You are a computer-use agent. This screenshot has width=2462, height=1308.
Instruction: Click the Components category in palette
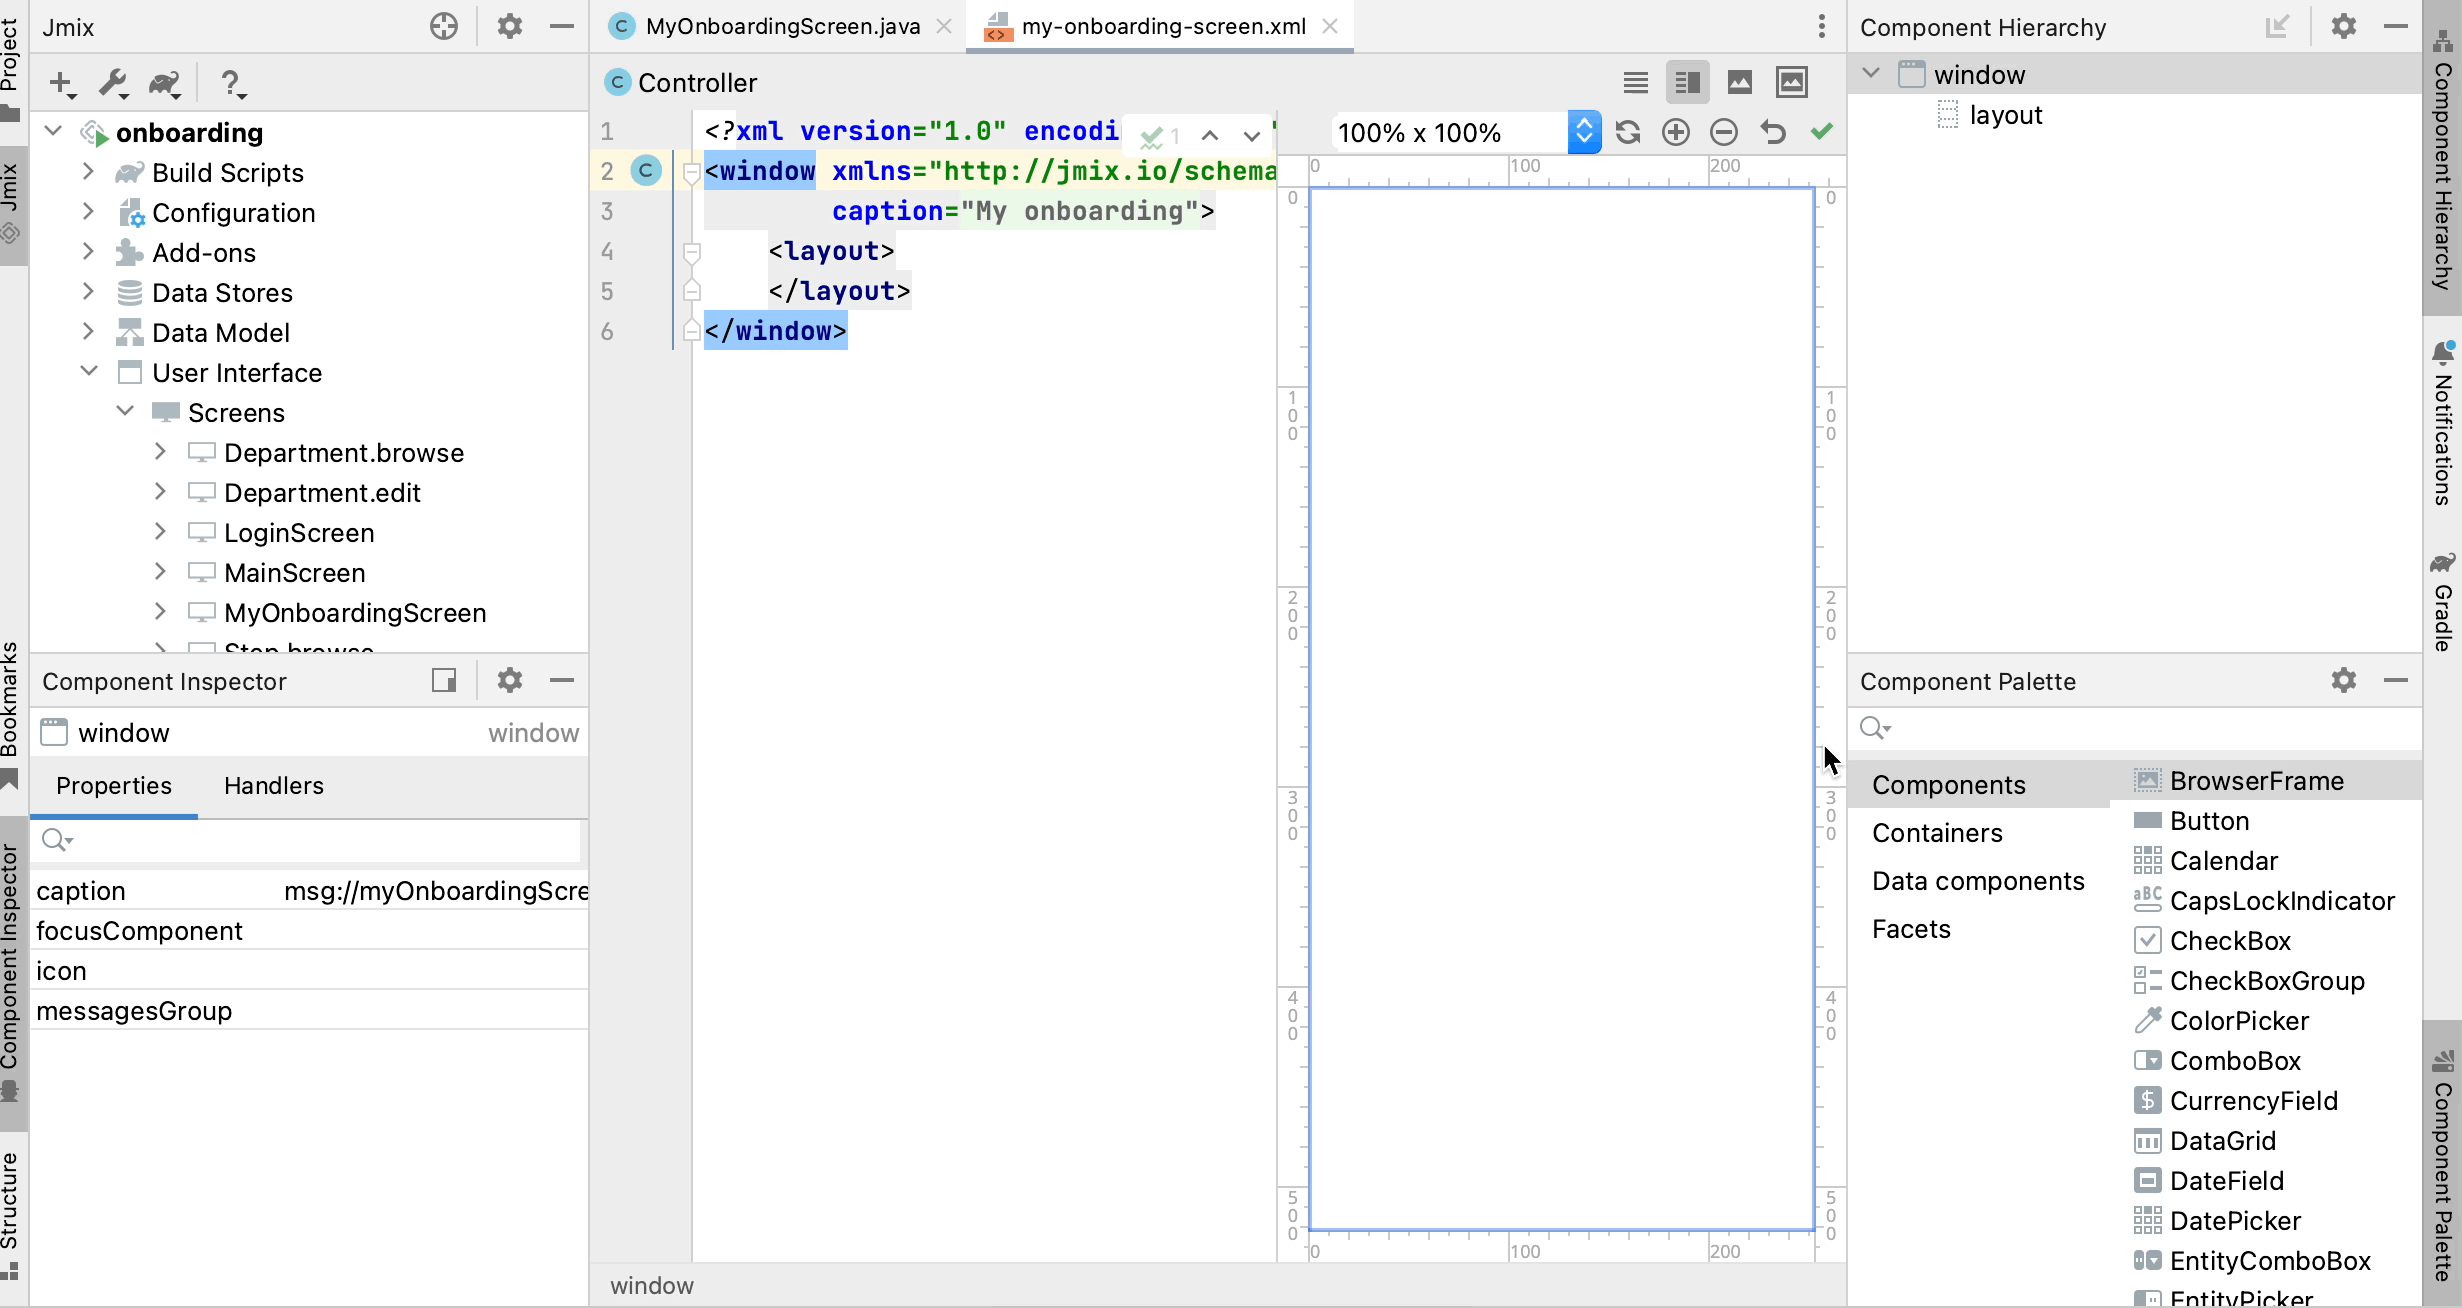click(1949, 783)
